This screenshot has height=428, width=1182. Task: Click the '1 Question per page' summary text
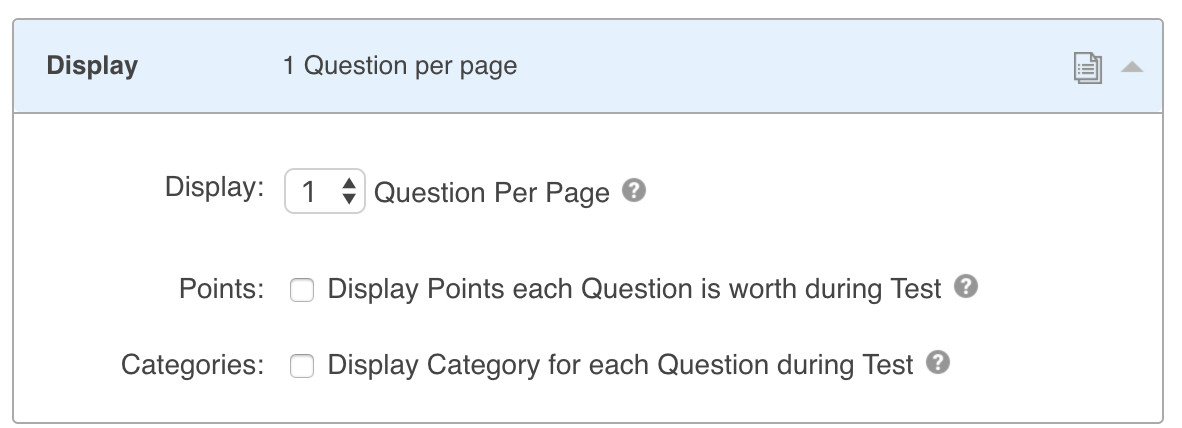tap(400, 67)
